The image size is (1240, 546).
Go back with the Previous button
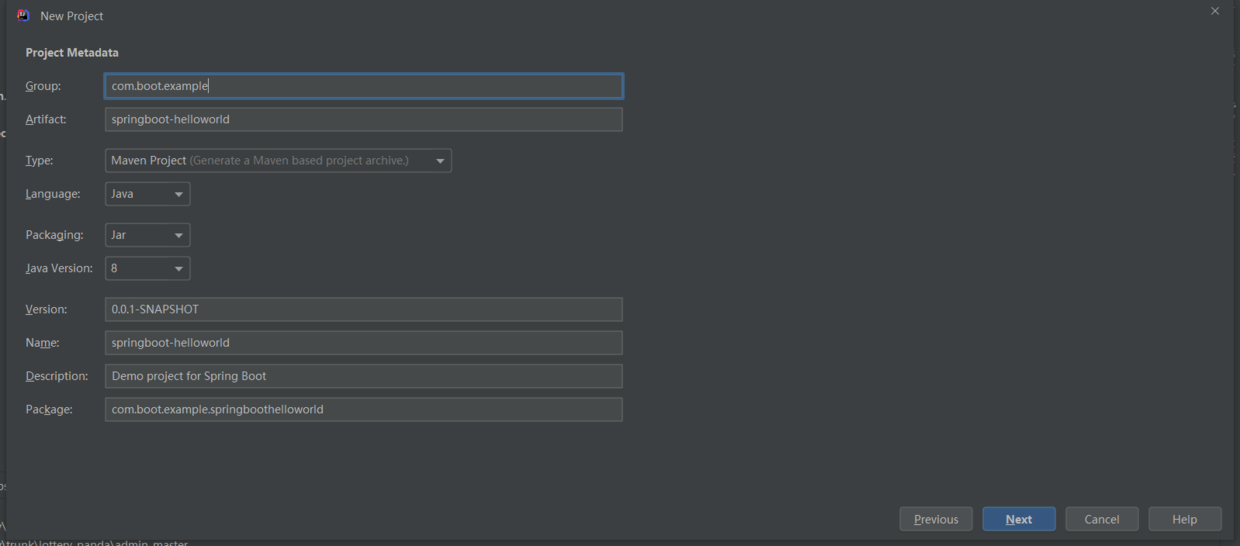point(936,519)
